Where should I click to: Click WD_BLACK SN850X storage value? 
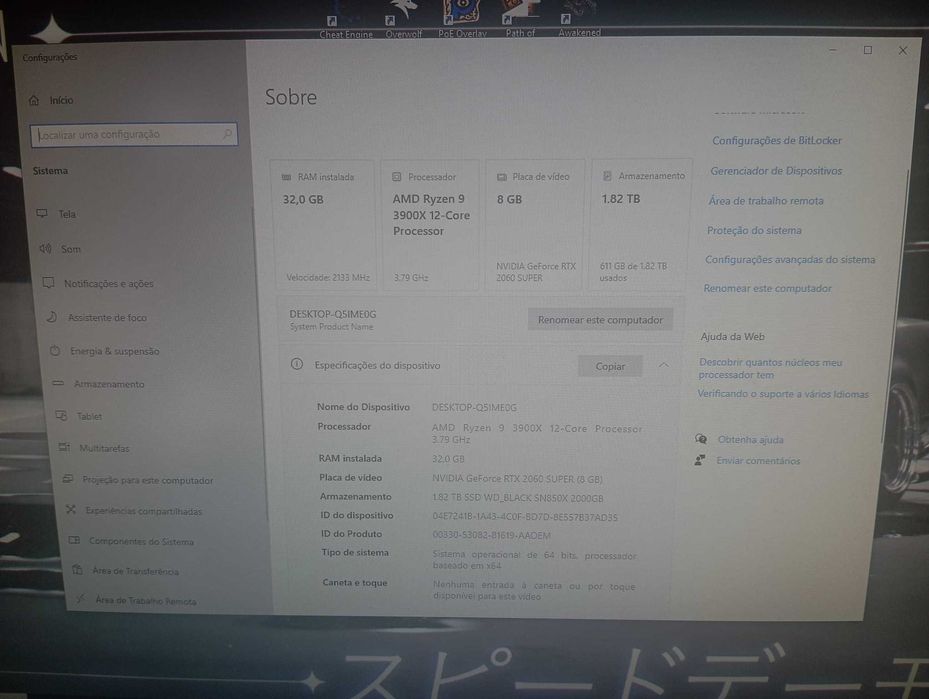pos(518,498)
